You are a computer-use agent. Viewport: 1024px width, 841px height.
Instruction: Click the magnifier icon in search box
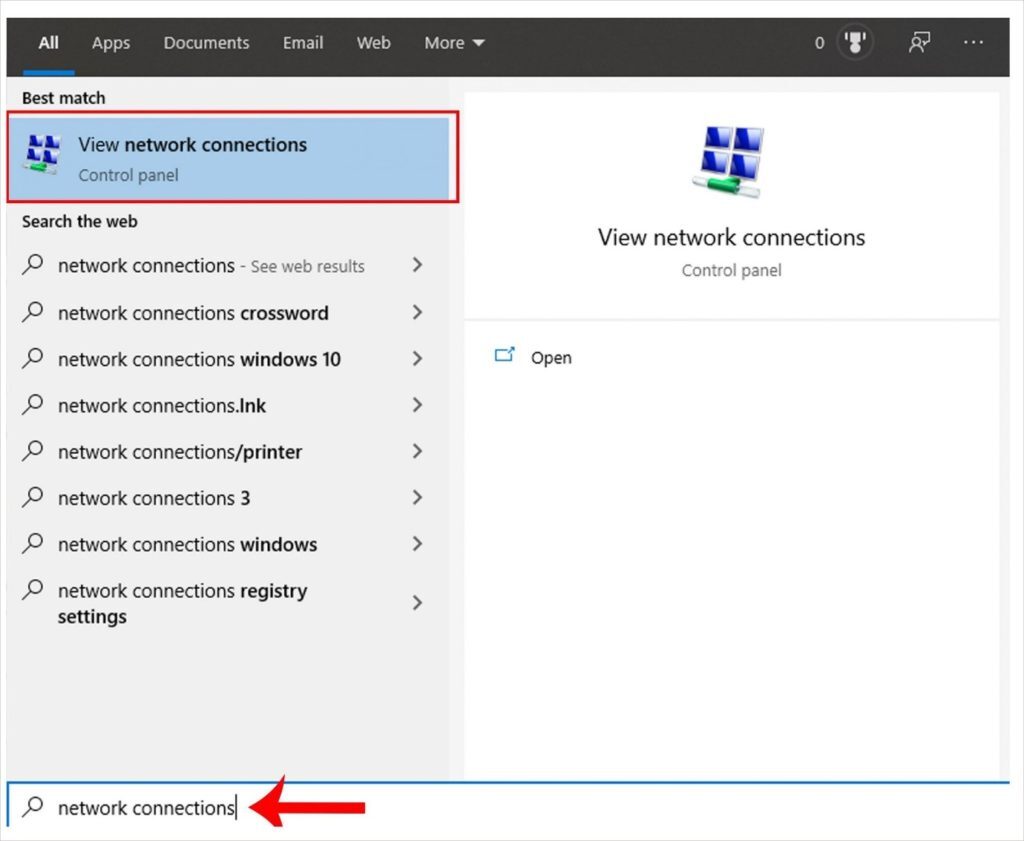(33, 806)
